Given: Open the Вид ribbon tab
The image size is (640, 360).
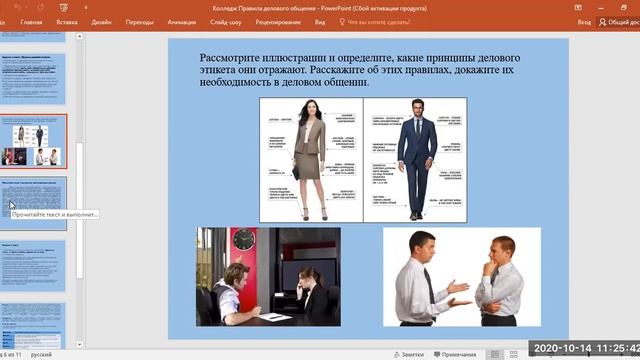Looking at the screenshot, I should 320,22.
